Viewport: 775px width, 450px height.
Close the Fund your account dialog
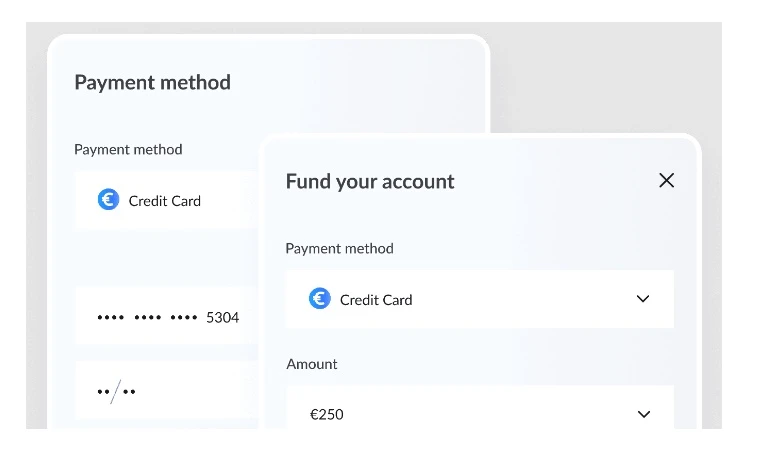(x=667, y=181)
